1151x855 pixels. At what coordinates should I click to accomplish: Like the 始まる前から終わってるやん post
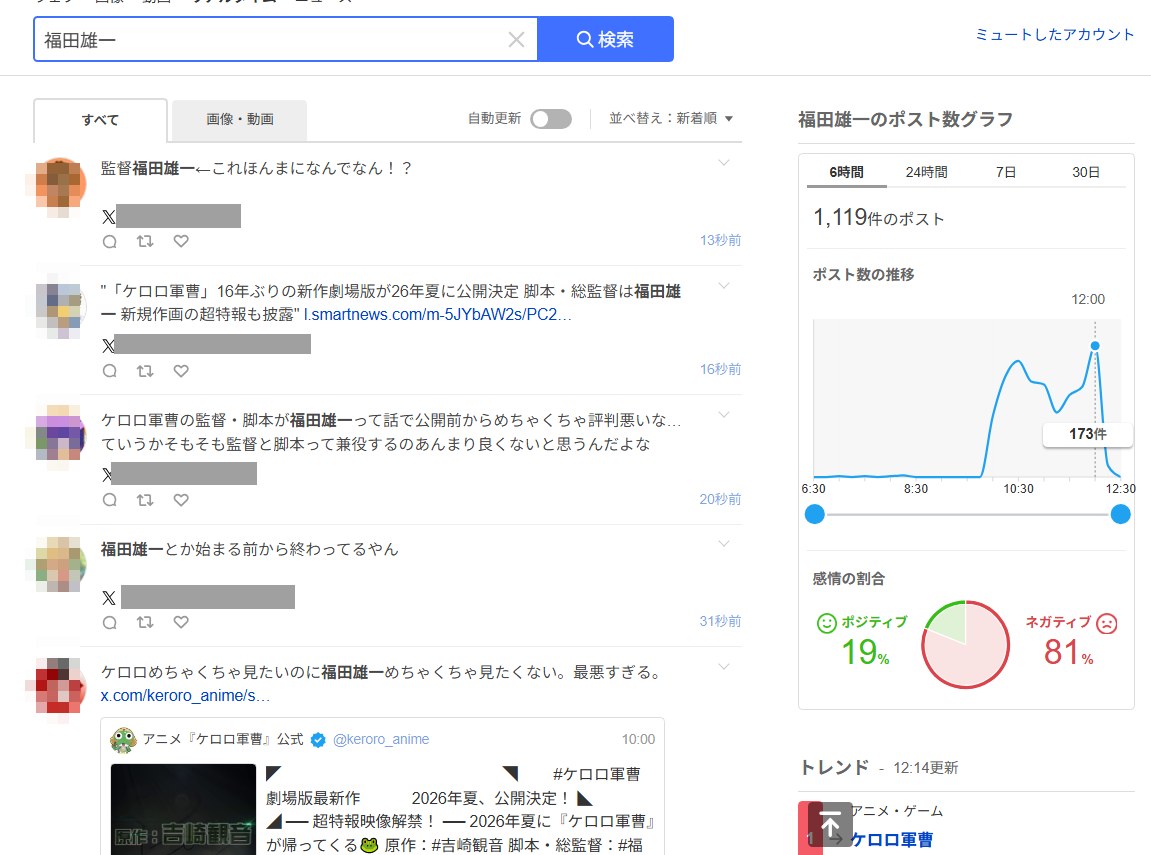[181, 622]
